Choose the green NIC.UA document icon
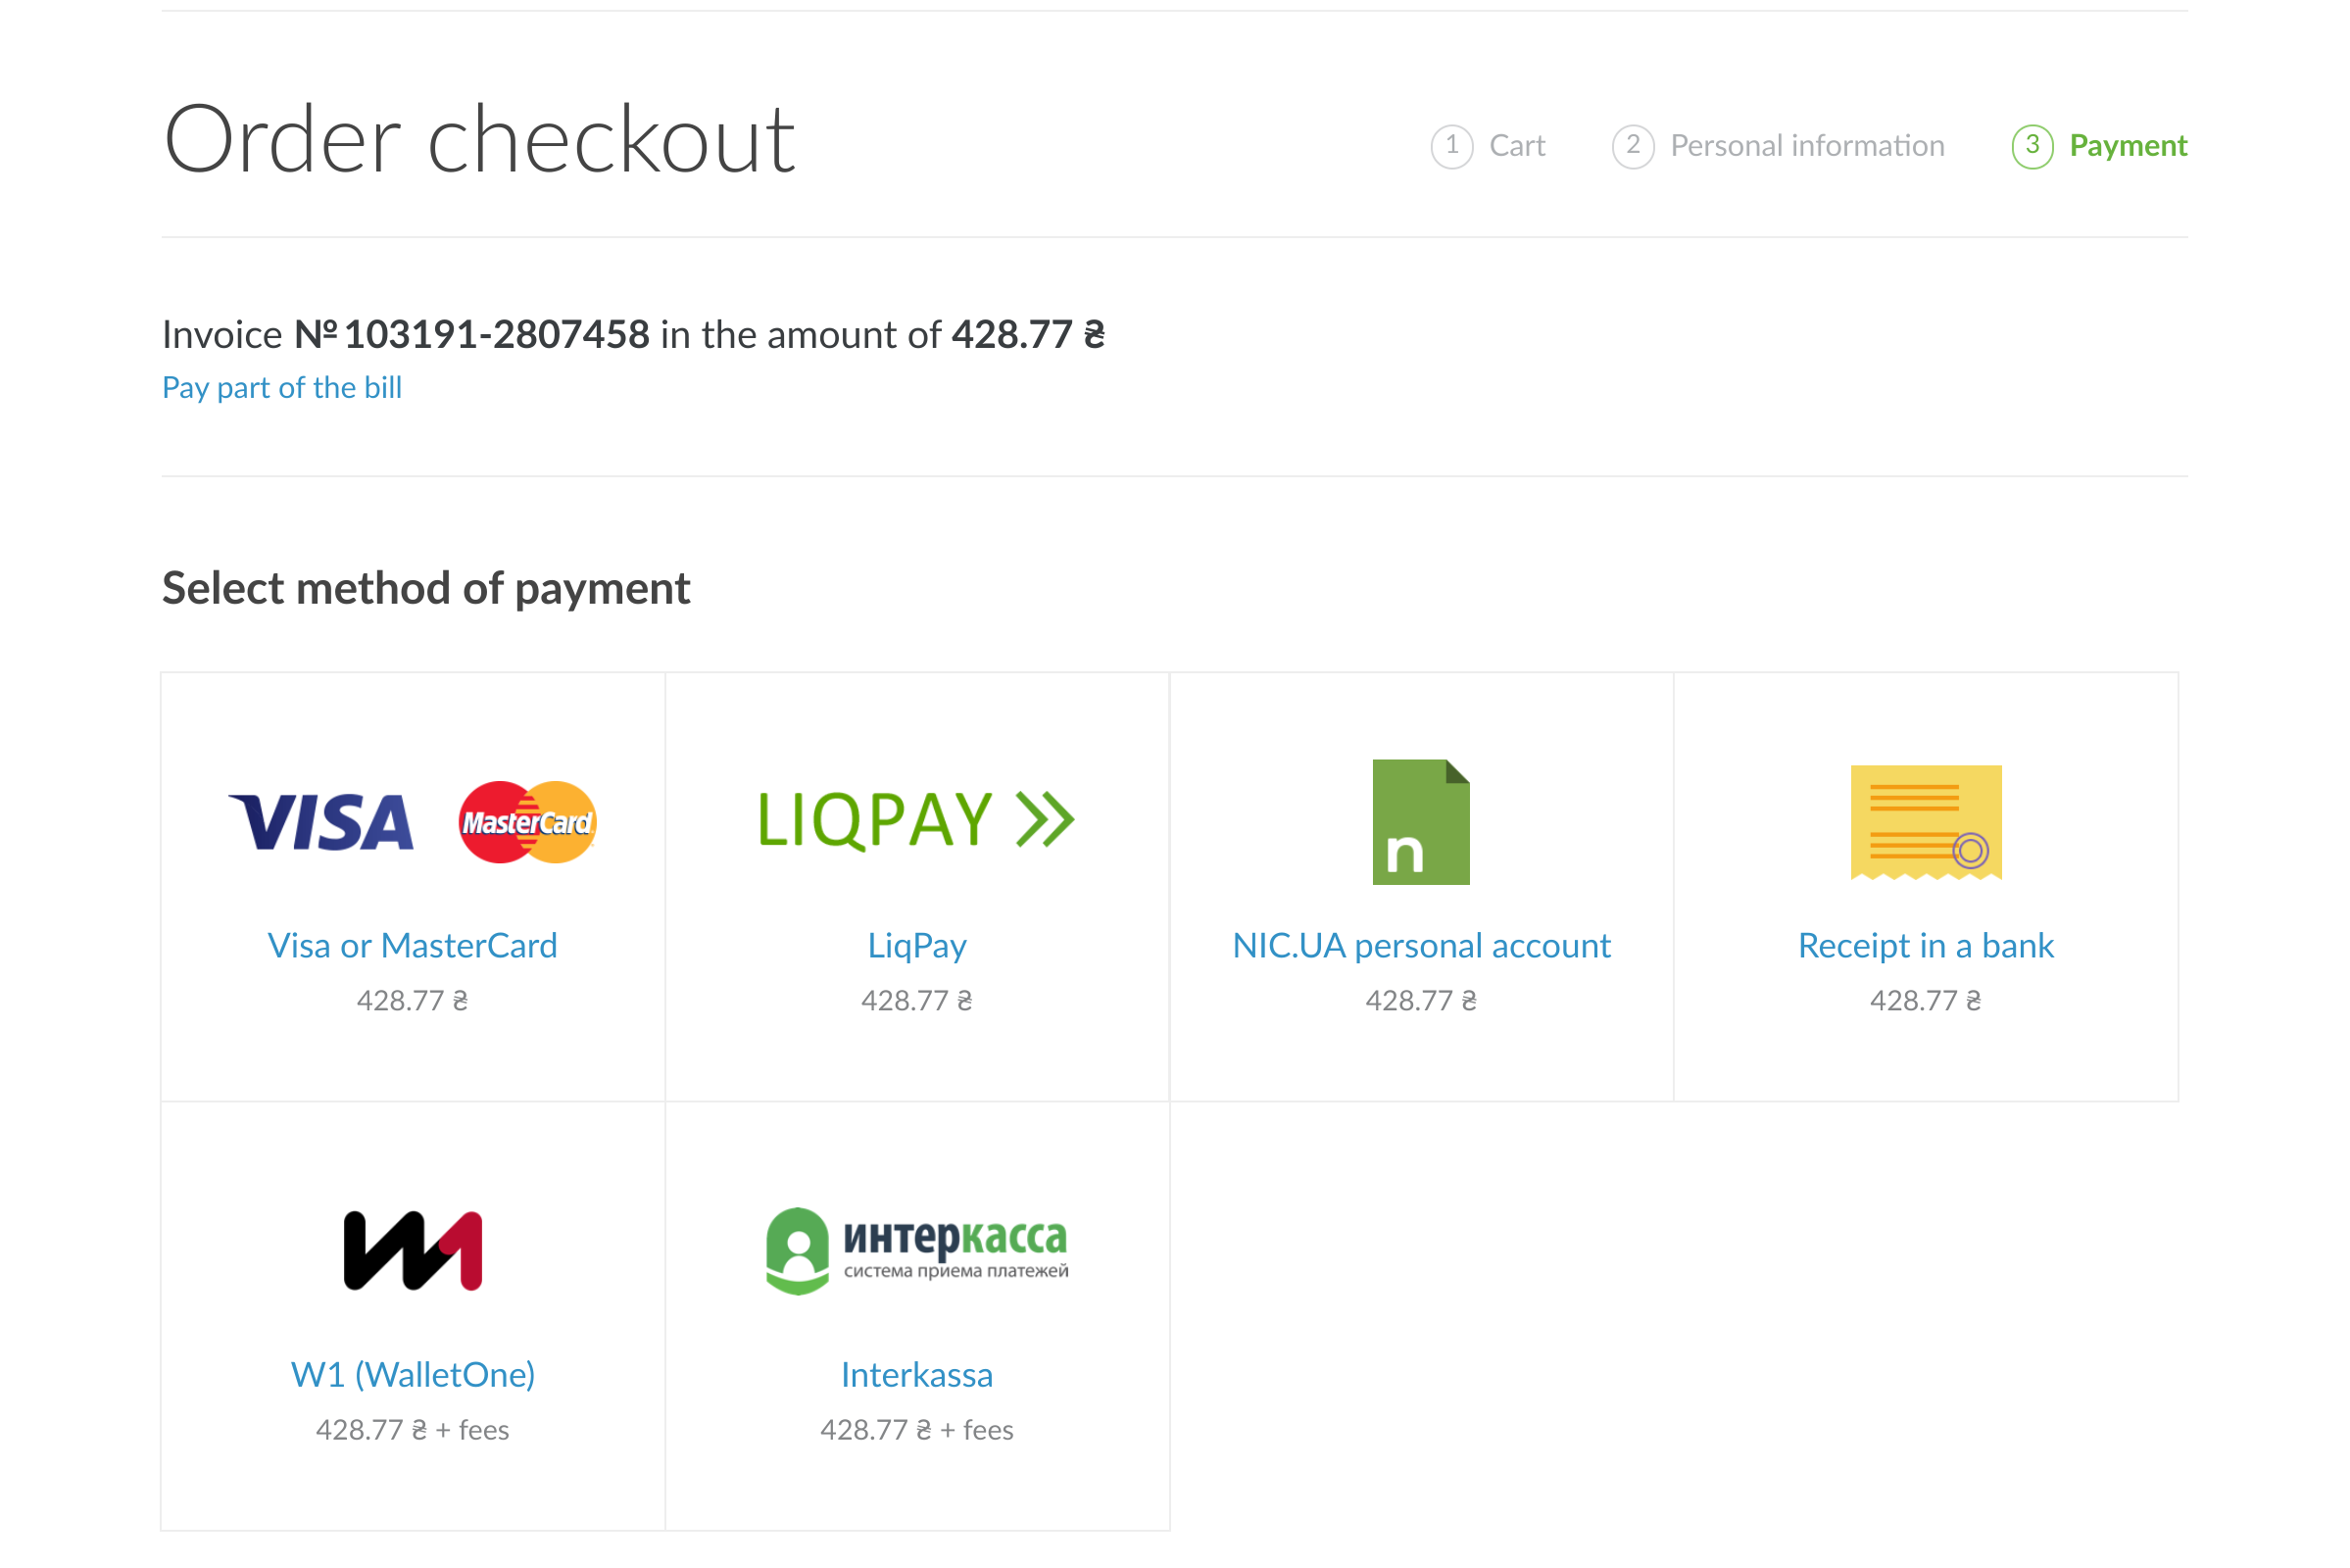 pyautogui.click(x=1420, y=822)
